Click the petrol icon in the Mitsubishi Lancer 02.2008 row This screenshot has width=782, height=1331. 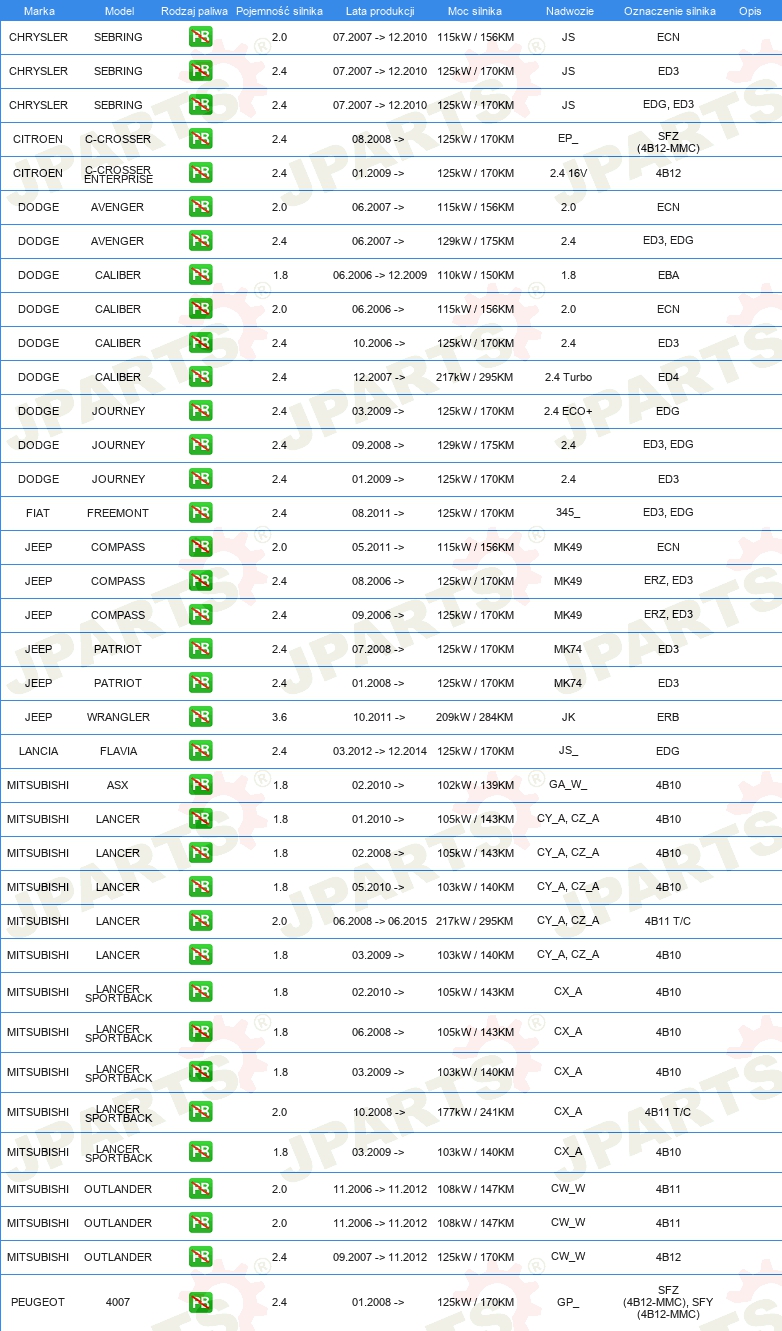201,853
